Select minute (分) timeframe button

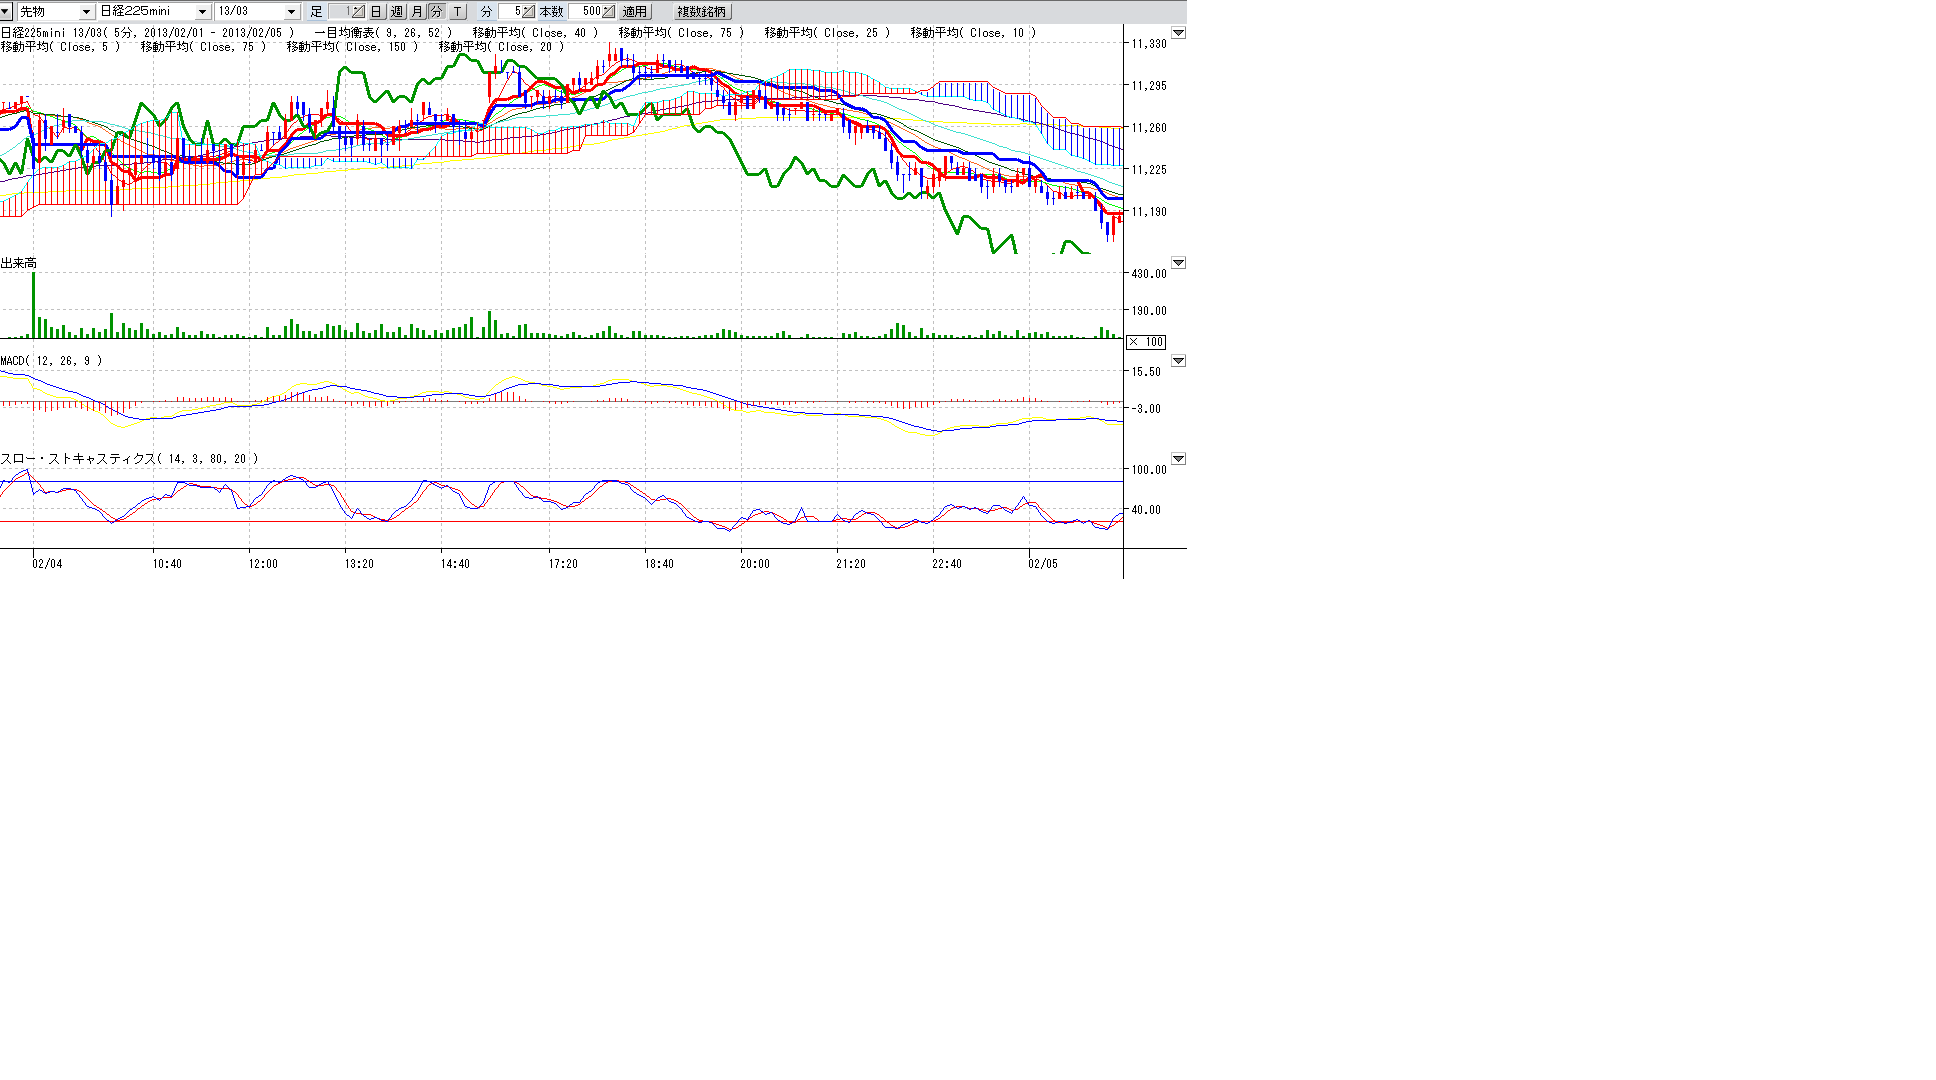437,12
